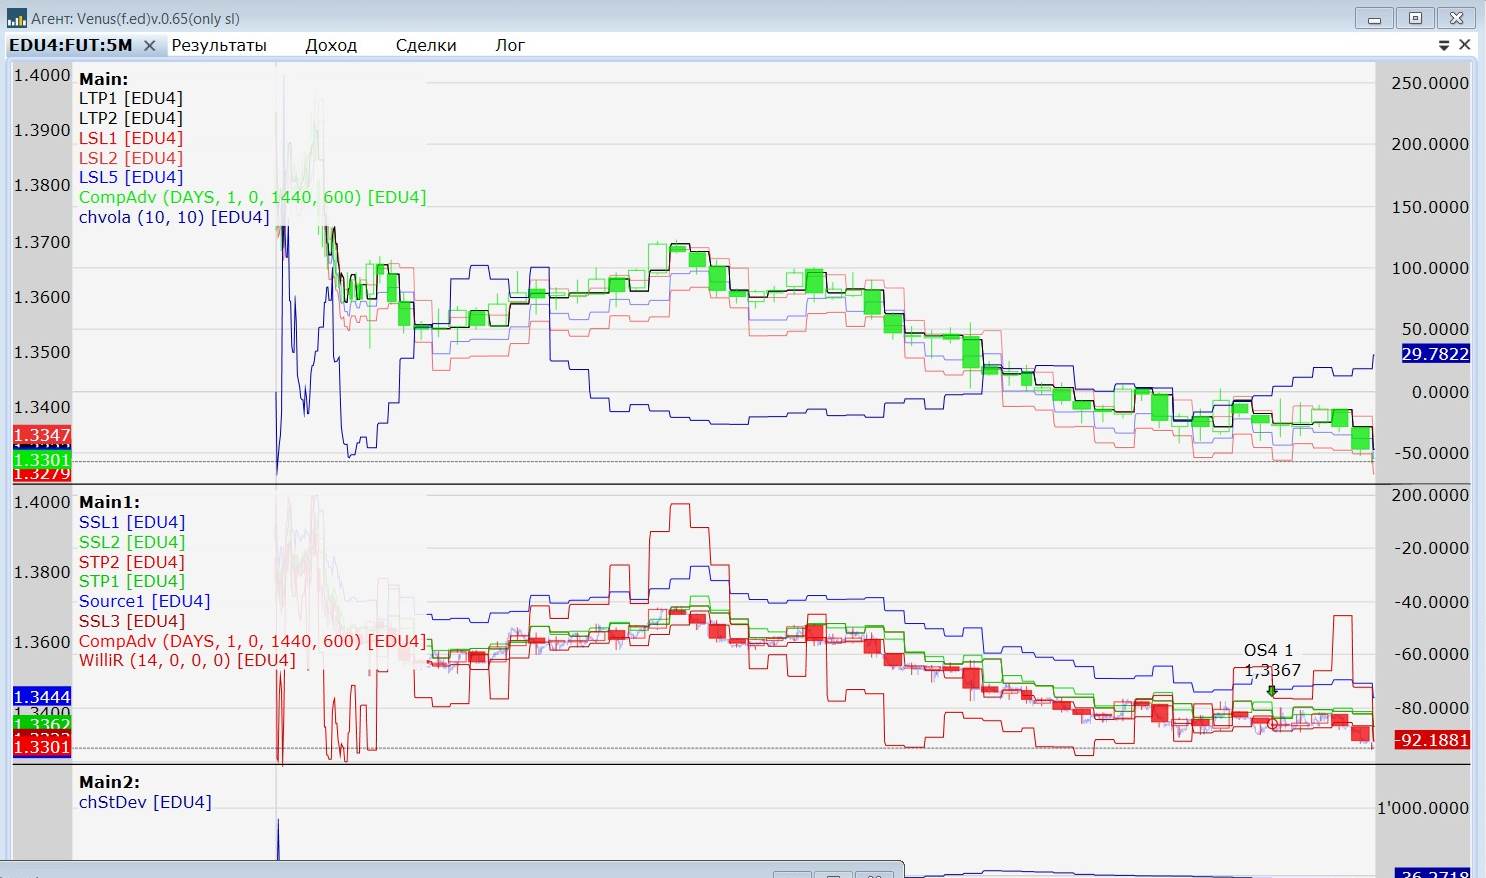Click the green 1.3301 price label in Main panel

click(x=42, y=460)
